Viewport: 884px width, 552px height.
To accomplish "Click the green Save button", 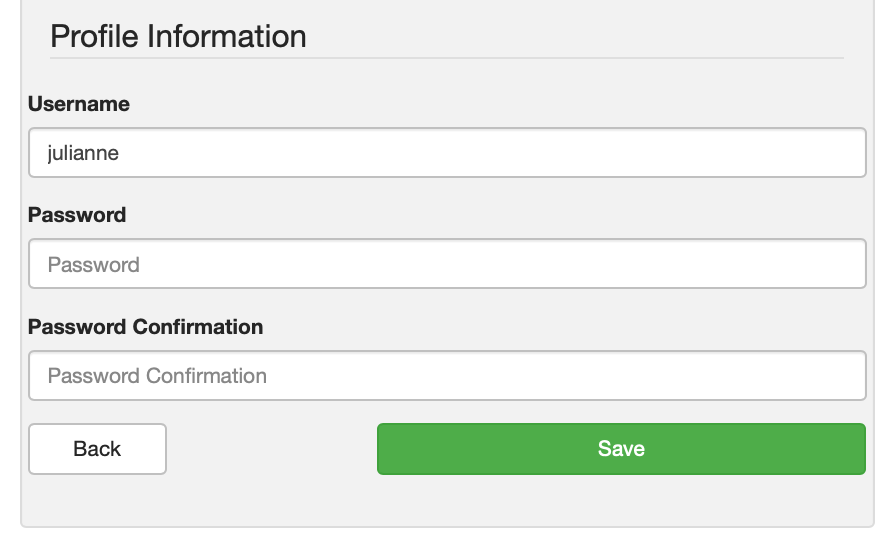I will tap(621, 449).
